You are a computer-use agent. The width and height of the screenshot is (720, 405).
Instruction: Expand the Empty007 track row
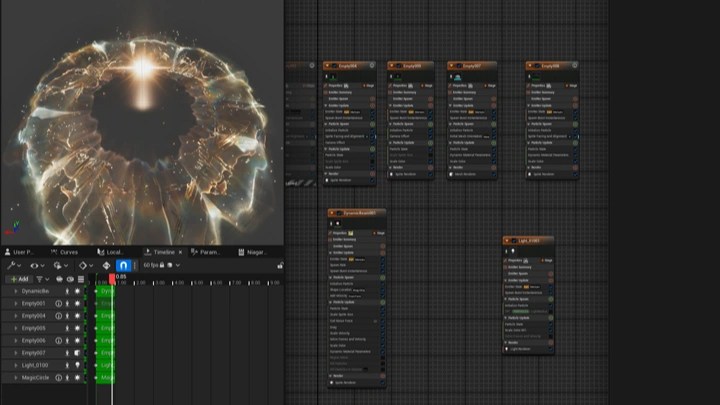coord(15,353)
